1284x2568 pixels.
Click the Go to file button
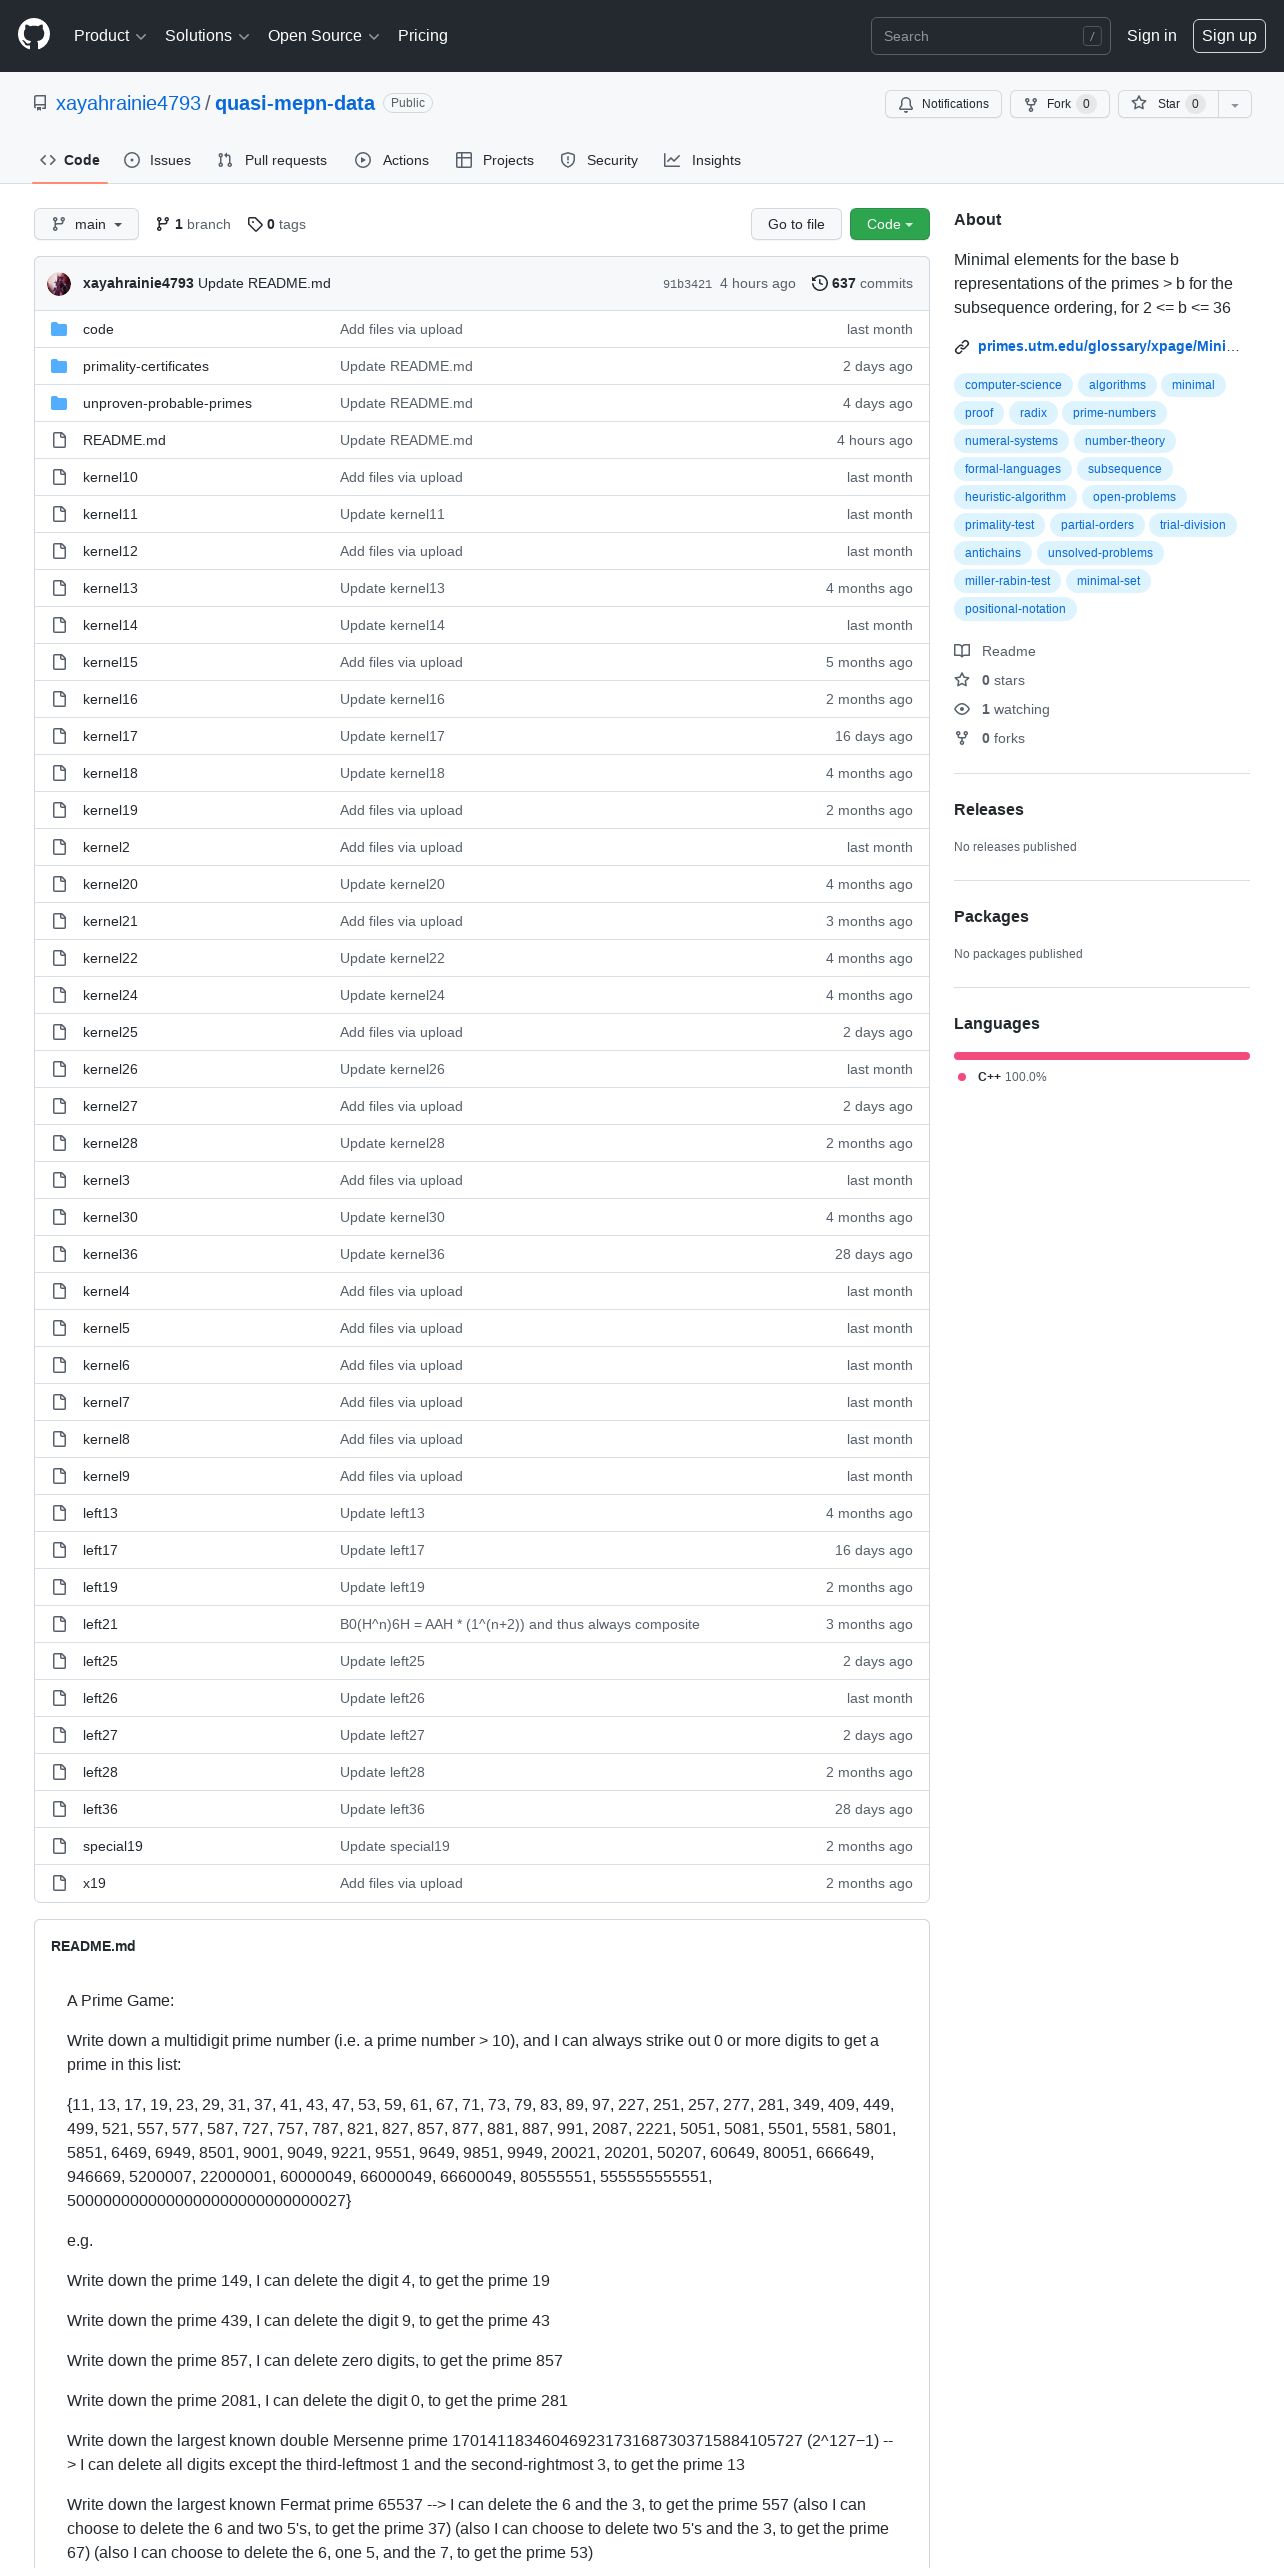pyautogui.click(x=796, y=224)
